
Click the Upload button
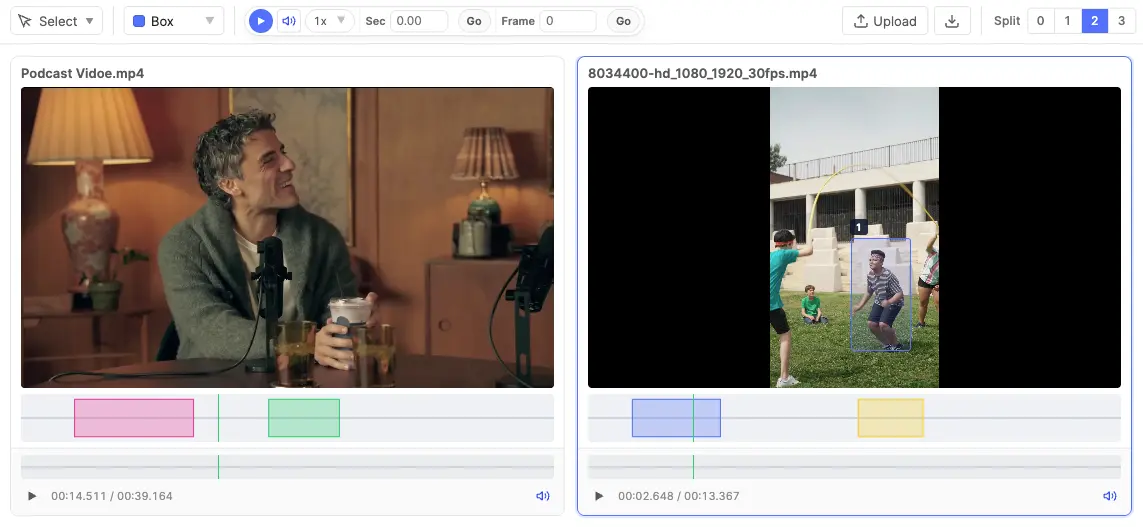[x=885, y=21]
